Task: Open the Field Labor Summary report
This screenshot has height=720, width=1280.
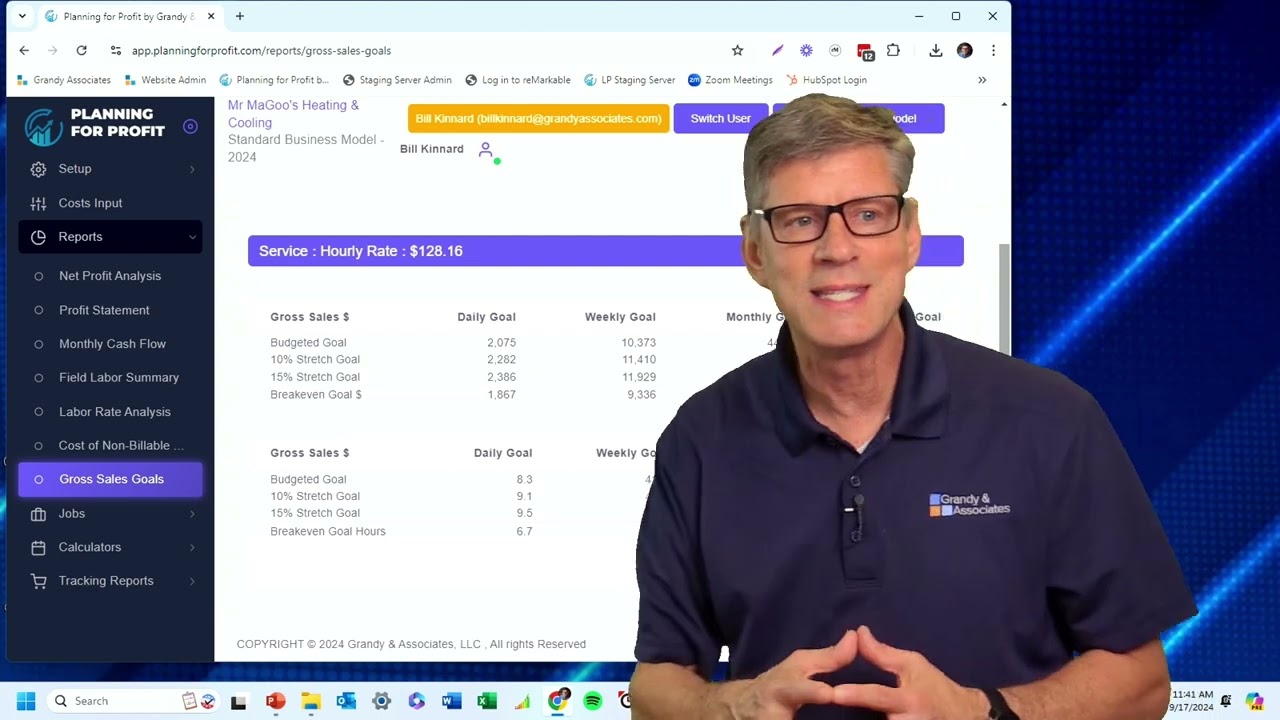Action: point(118,378)
